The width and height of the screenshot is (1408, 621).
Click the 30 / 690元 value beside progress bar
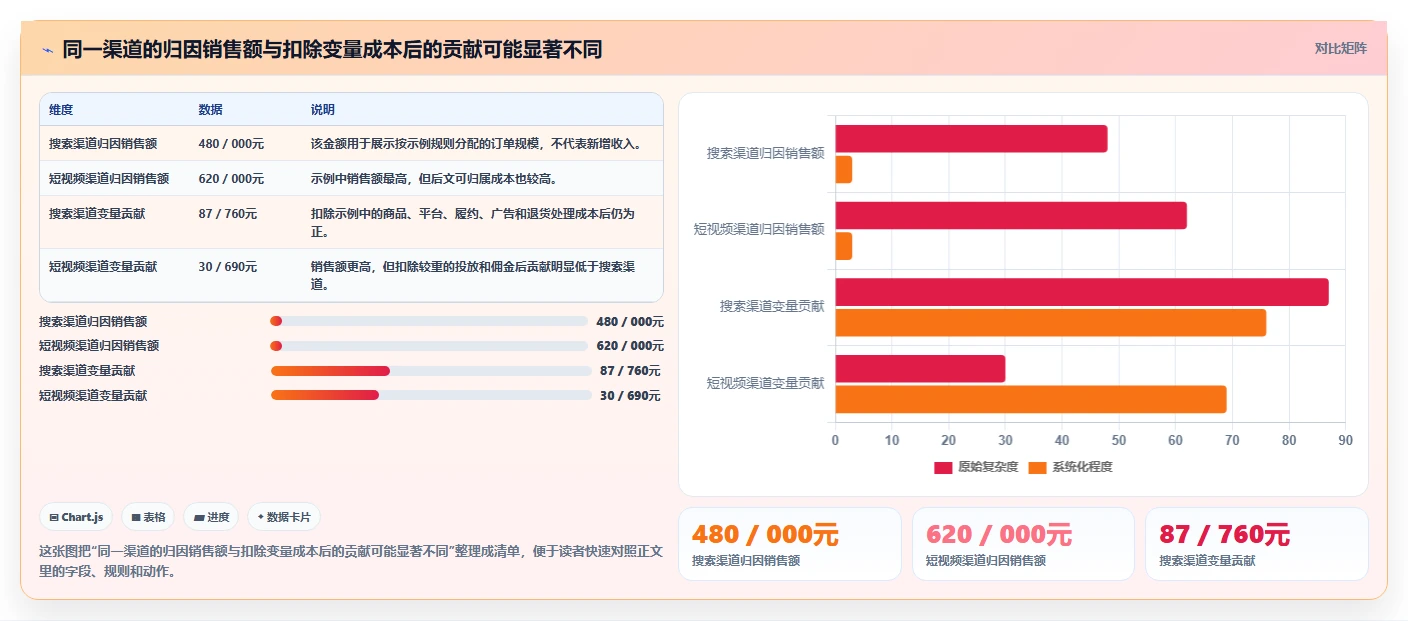point(630,395)
